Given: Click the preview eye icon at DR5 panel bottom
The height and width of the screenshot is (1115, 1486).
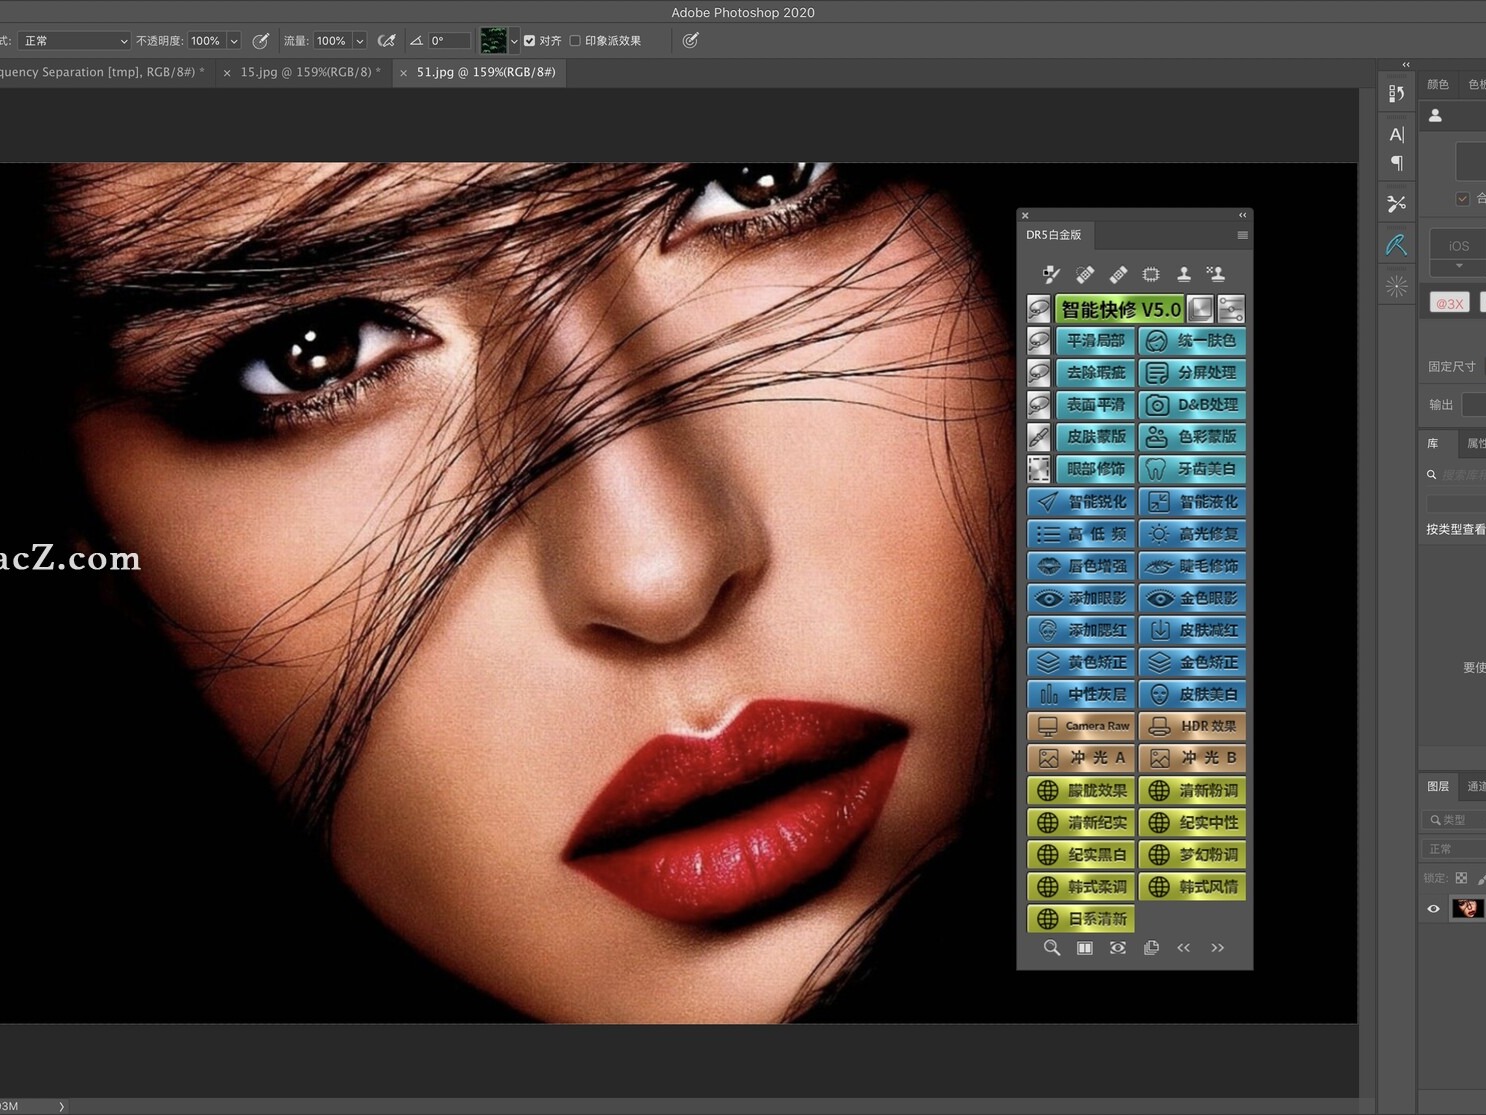Looking at the screenshot, I should click(1117, 948).
